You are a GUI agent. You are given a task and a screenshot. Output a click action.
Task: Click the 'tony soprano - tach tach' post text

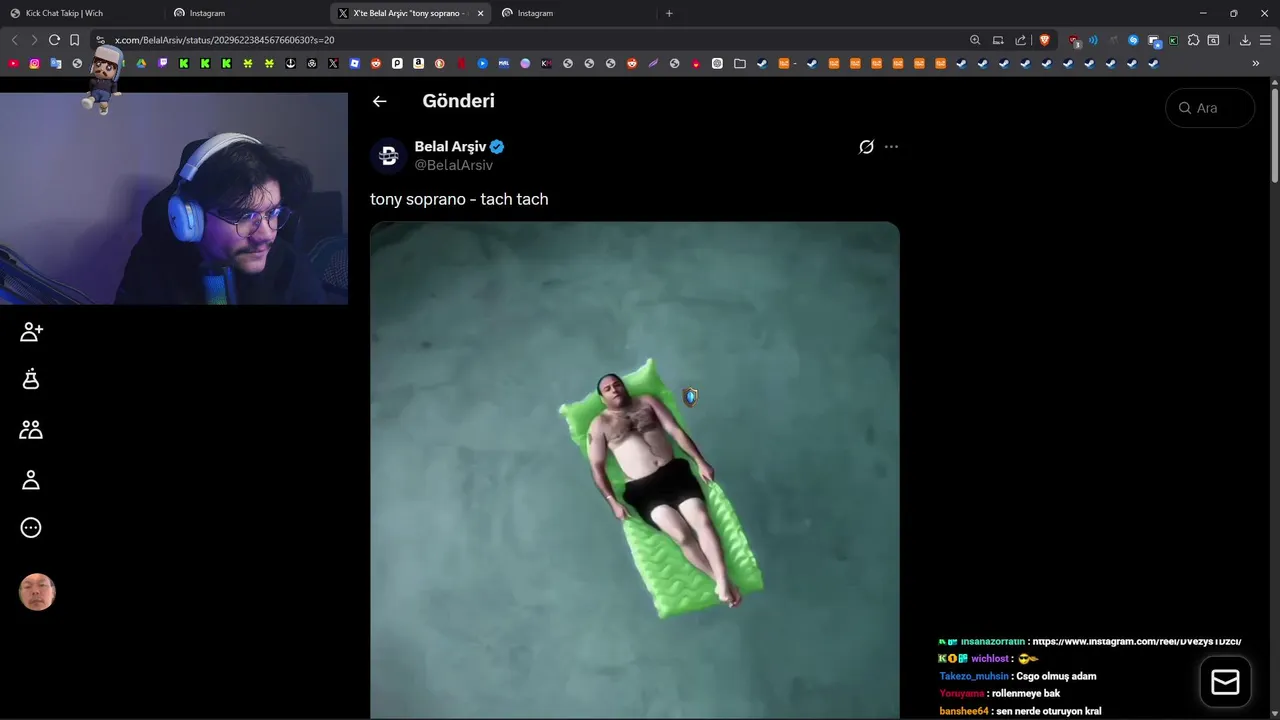point(459,199)
